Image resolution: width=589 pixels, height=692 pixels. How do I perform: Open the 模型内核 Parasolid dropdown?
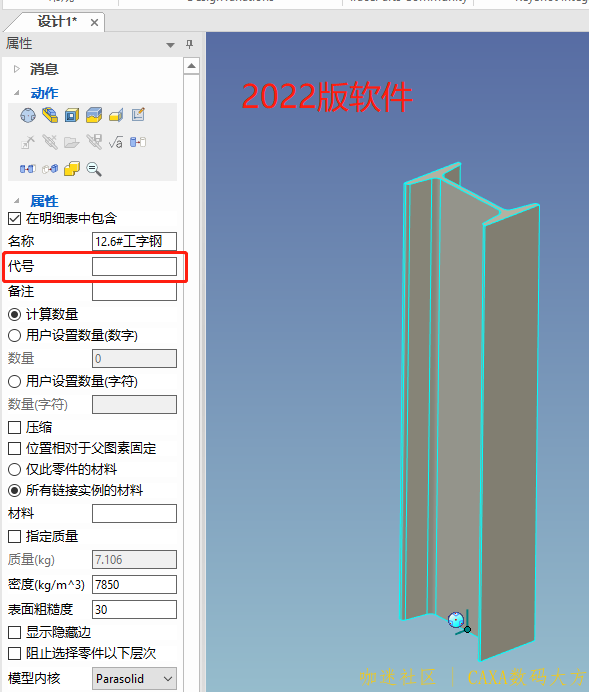[x=135, y=678]
